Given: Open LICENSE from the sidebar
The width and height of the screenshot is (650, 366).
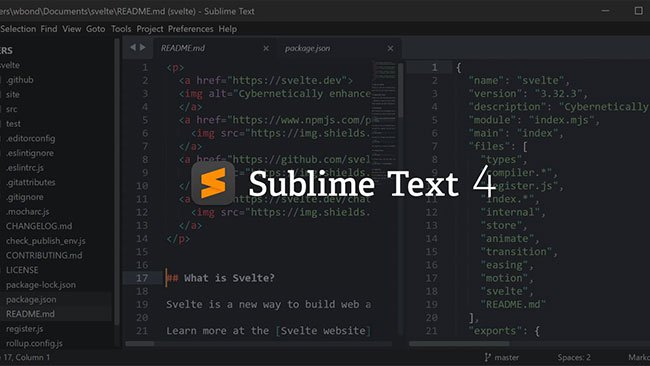Looking at the screenshot, I should click(22, 270).
